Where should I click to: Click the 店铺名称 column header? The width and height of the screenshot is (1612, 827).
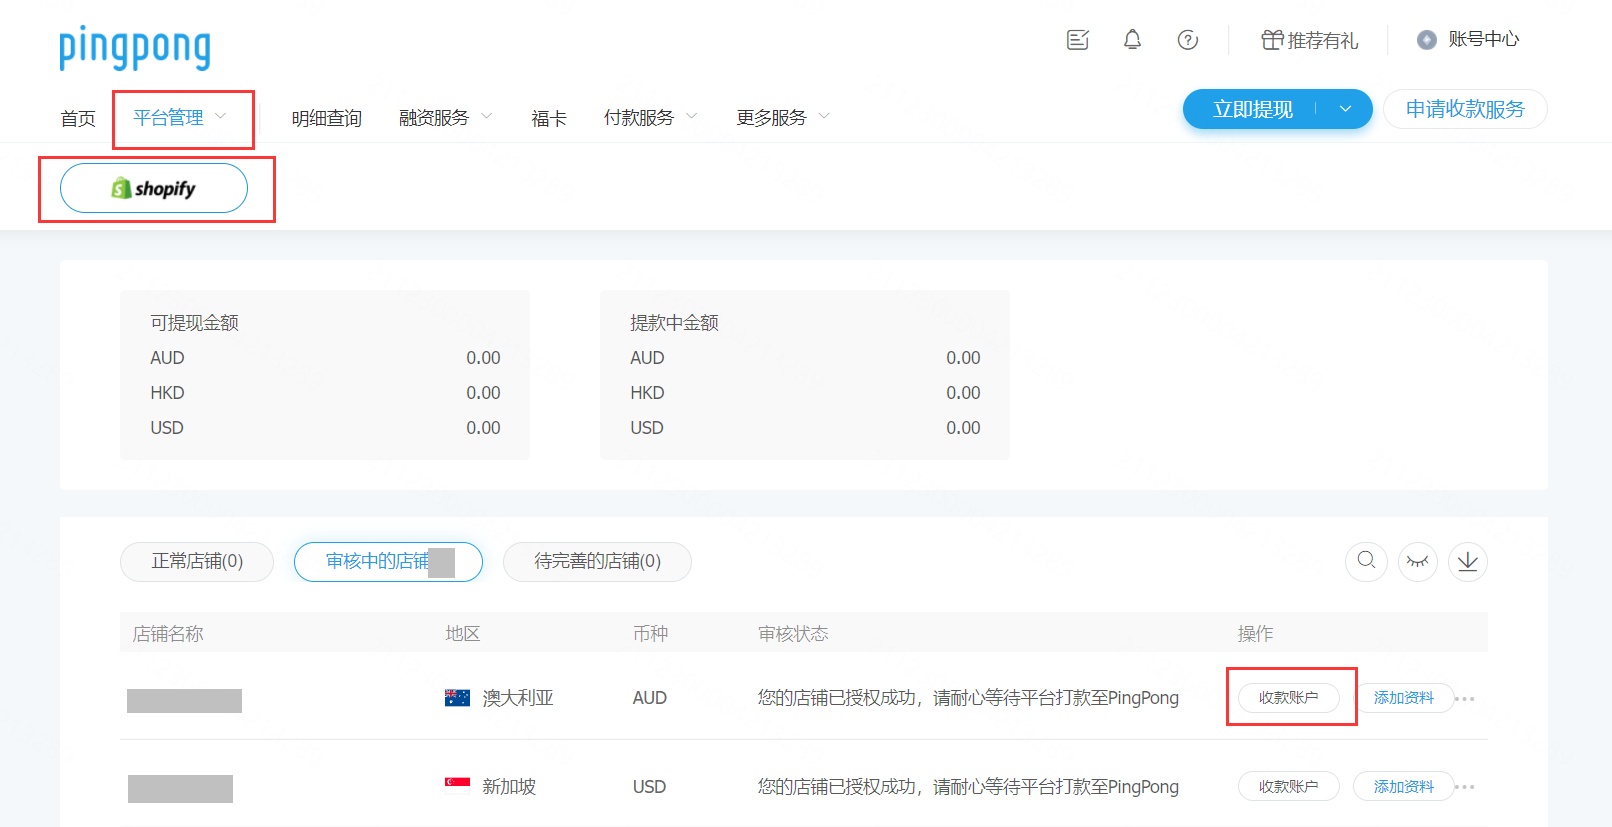tap(168, 634)
